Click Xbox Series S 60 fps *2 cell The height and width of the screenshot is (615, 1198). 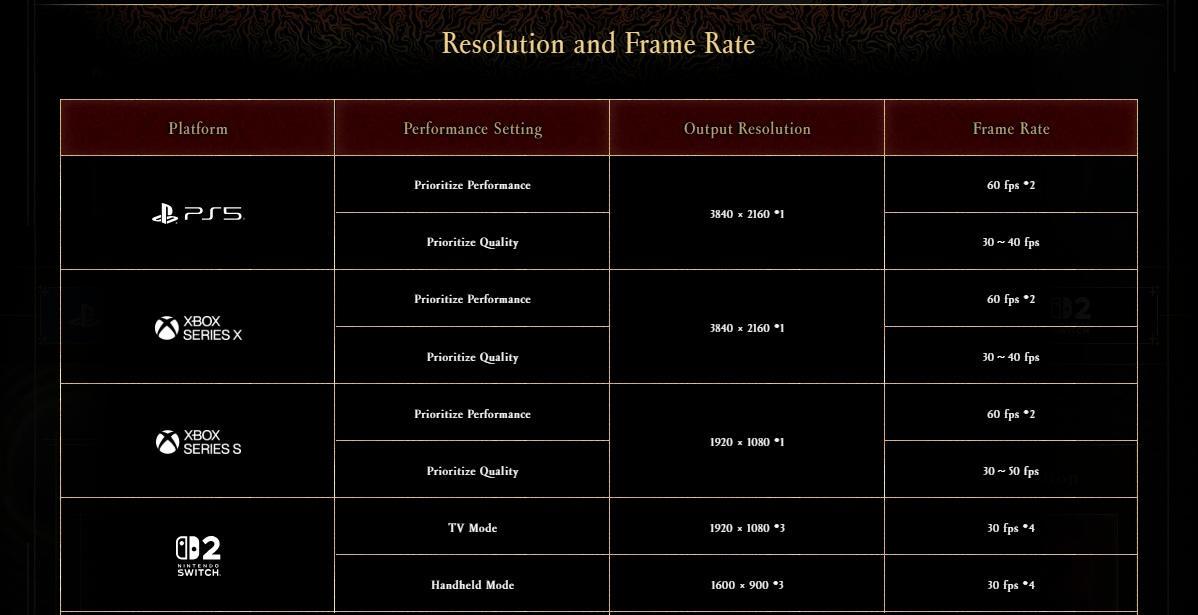tap(1011, 413)
